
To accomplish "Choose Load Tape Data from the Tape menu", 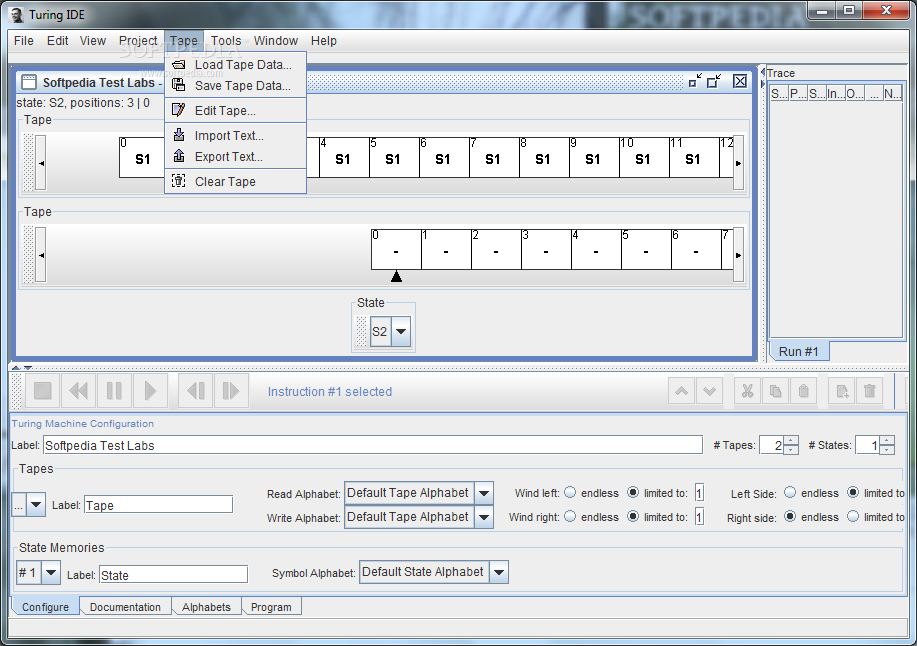I will (x=236, y=65).
